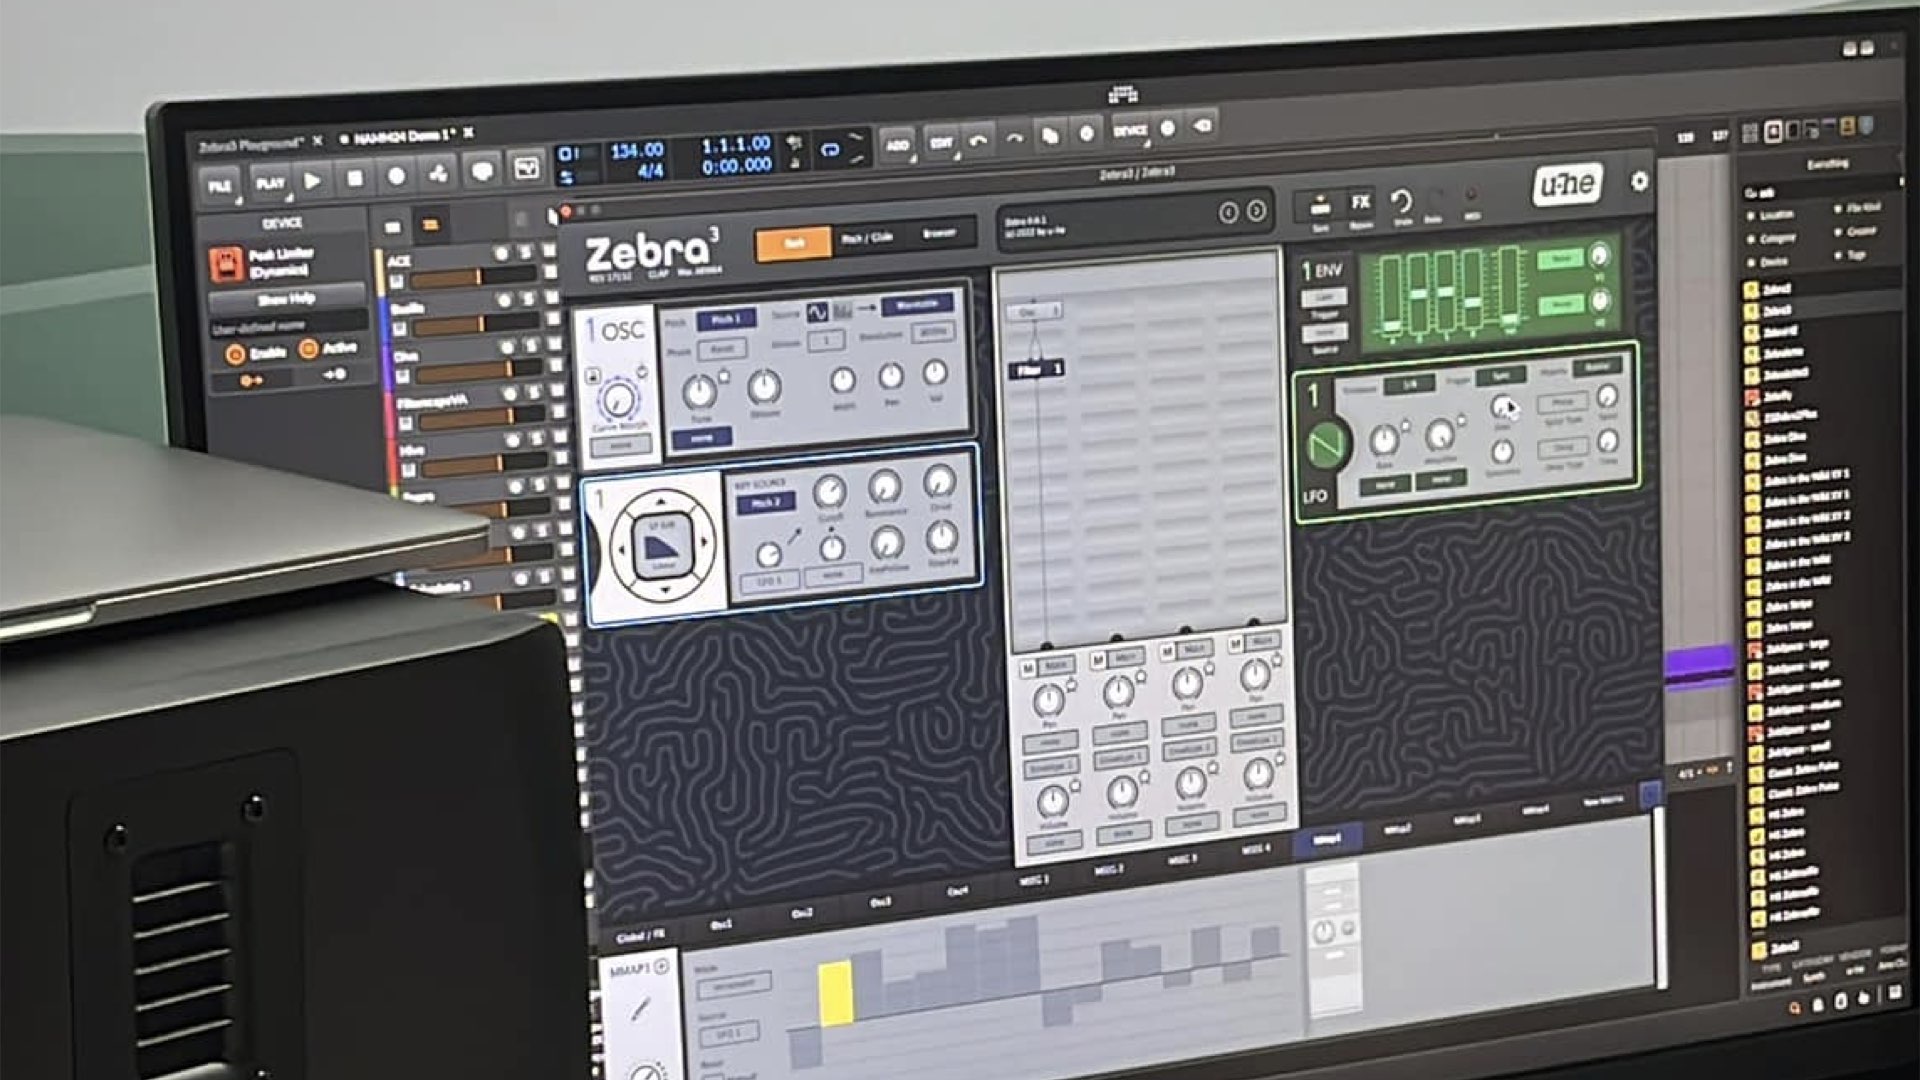Click the LFO triangle waveform circle

coord(1327,444)
